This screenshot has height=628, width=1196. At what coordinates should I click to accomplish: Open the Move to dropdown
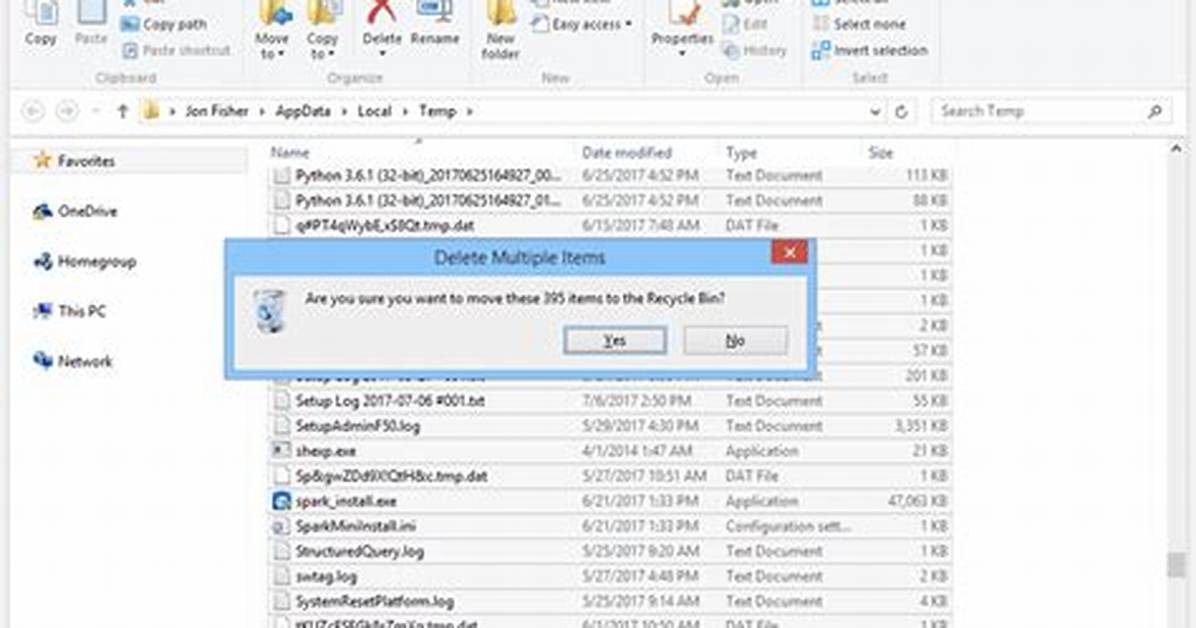click(272, 31)
